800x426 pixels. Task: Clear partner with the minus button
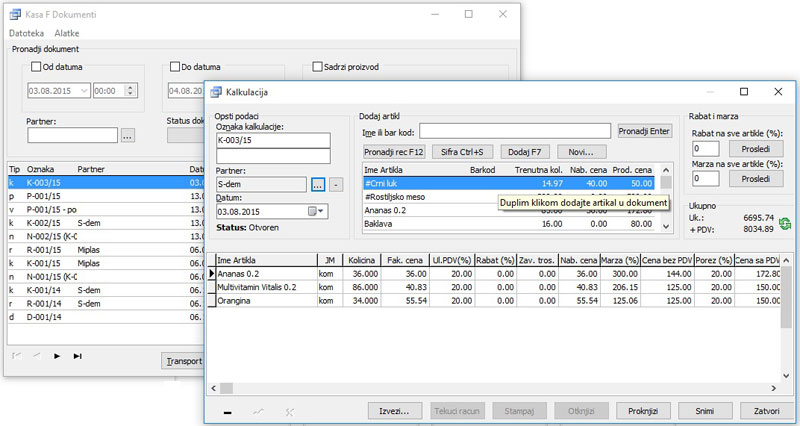[336, 185]
